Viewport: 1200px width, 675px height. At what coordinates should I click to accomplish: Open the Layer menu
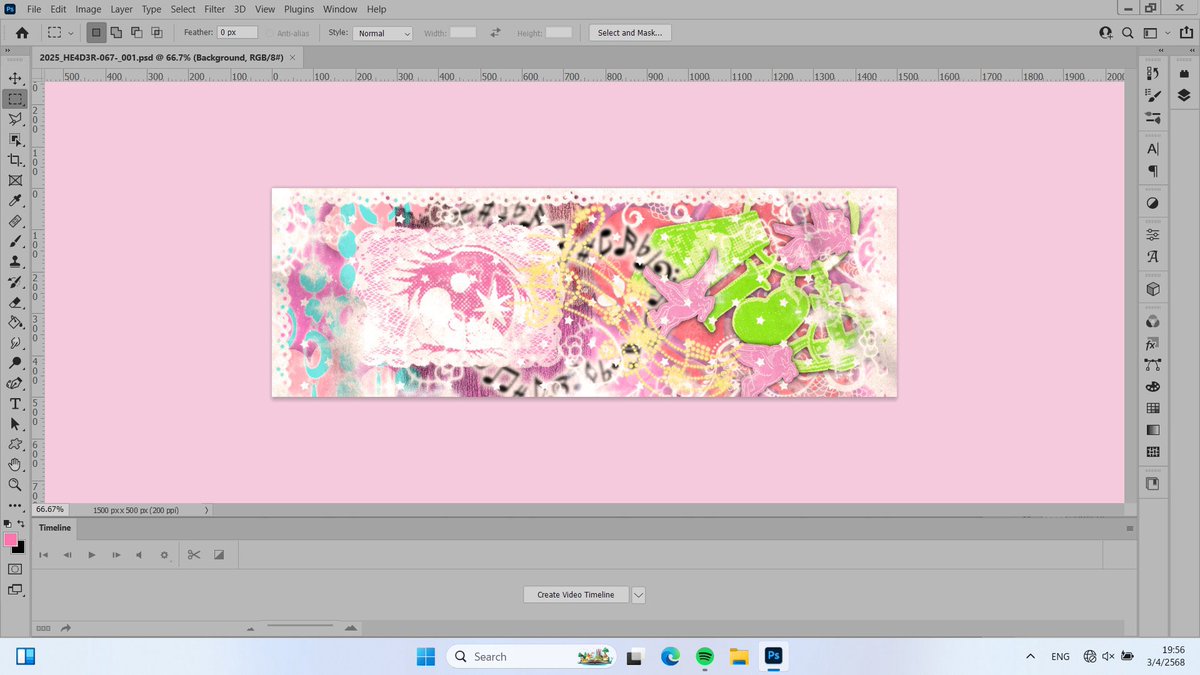click(x=121, y=9)
